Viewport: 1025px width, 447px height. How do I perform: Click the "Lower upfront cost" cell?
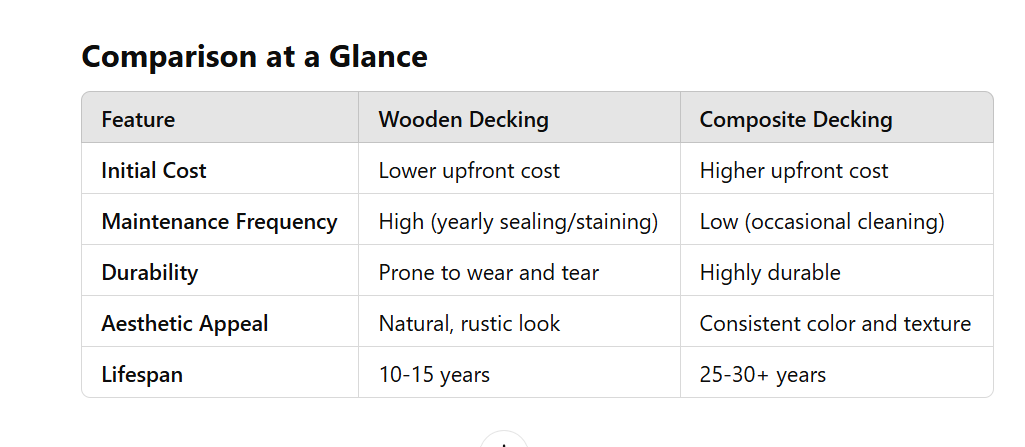[x=469, y=171]
